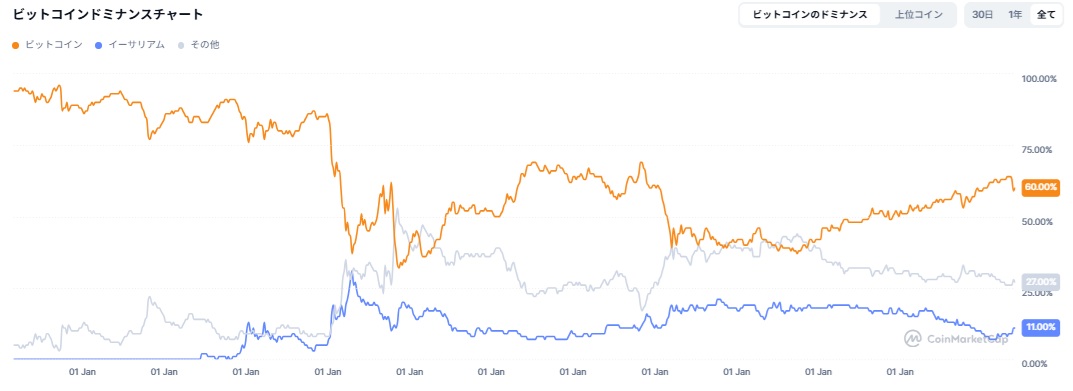Click the 100.00% y-axis label

pyautogui.click(x=1038, y=79)
